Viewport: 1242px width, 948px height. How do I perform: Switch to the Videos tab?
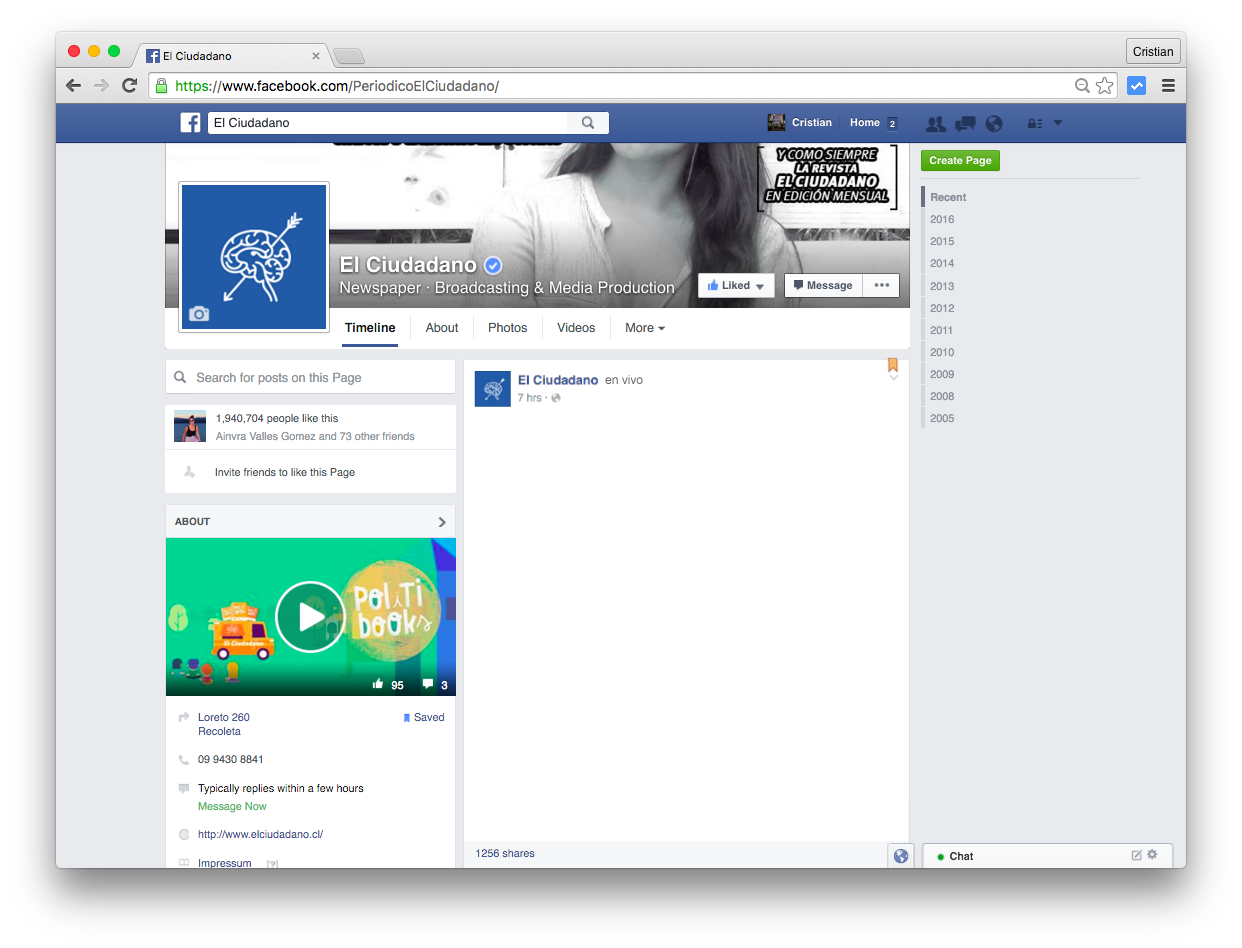tap(576, 328)
